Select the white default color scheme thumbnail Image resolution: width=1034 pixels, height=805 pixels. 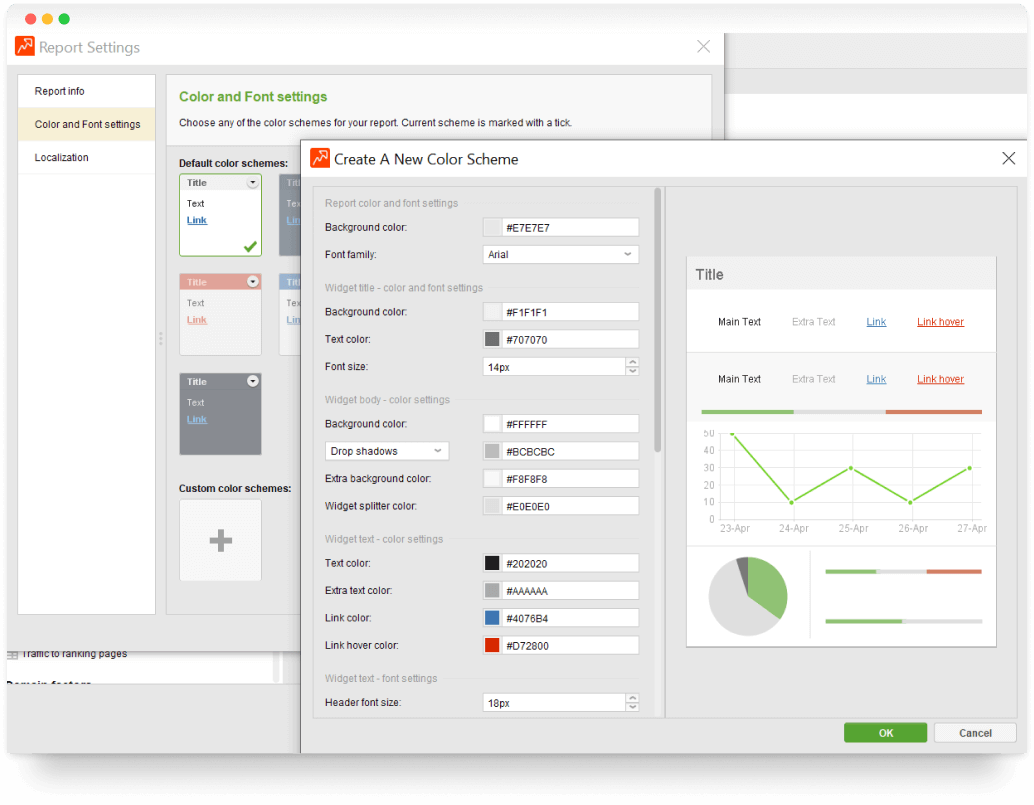(x=220, y=215)
